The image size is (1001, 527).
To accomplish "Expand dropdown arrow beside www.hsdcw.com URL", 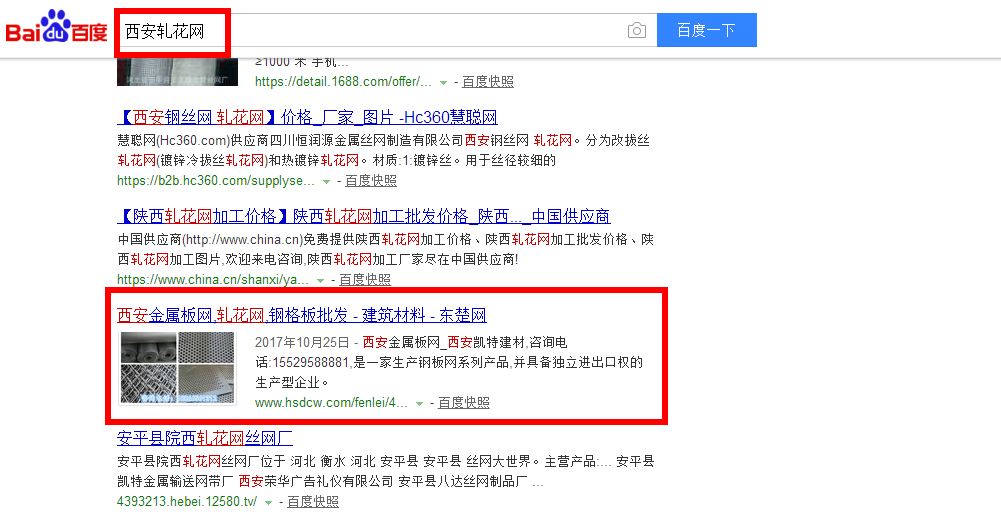I will [x=419, y=403].
